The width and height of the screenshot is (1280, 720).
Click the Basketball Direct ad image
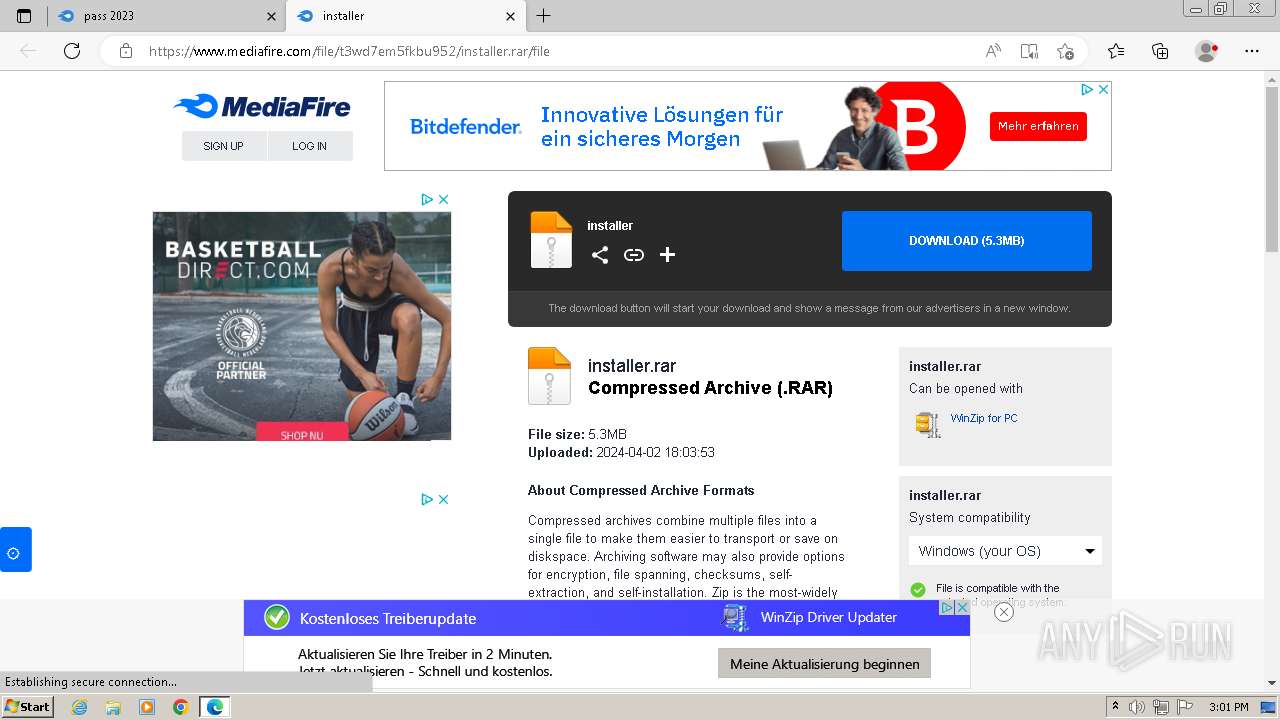coord(302,325)
